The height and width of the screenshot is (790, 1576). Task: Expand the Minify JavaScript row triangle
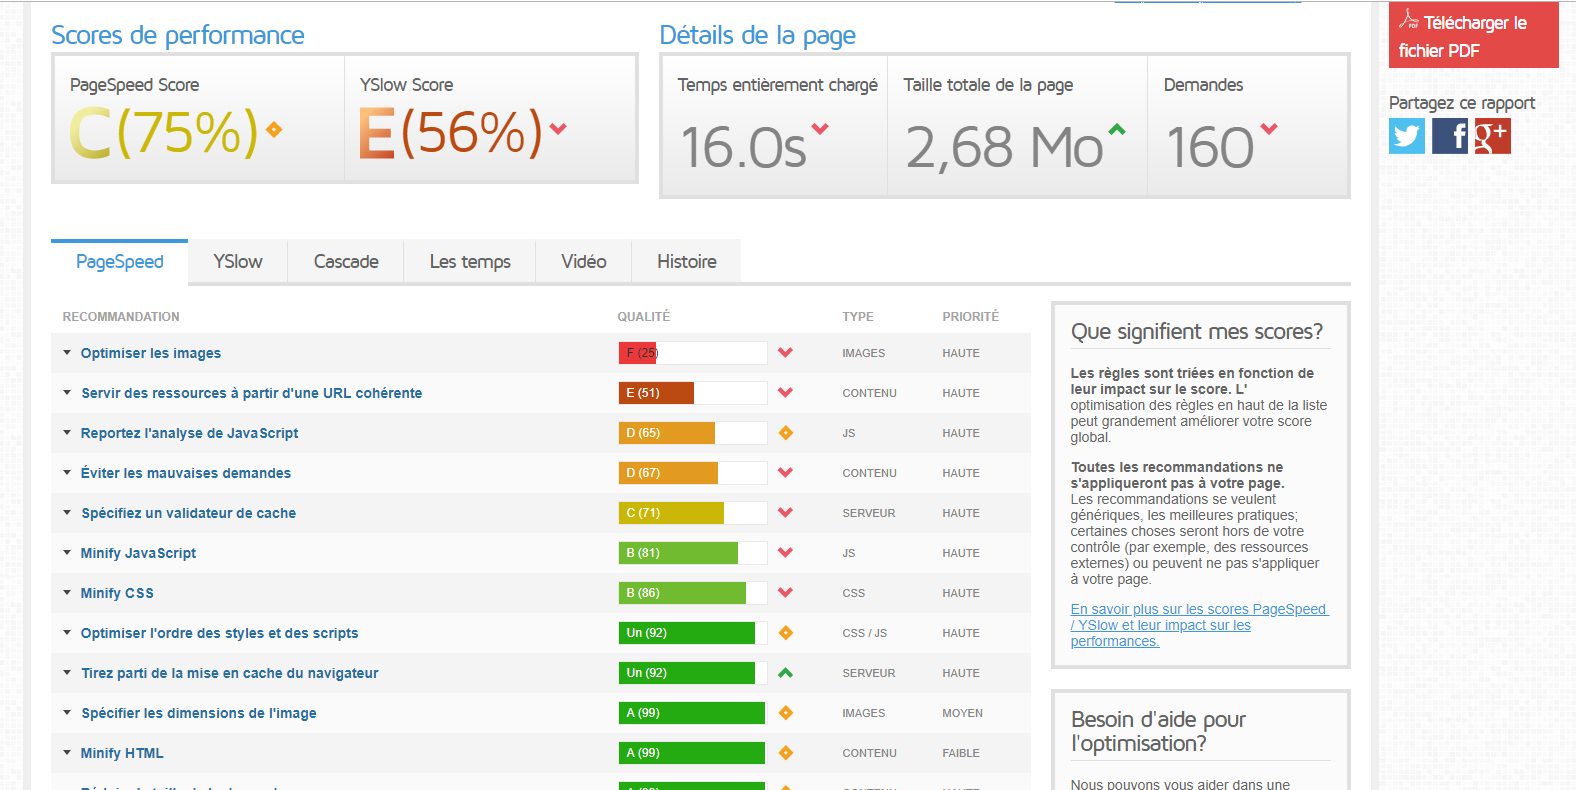67,553
